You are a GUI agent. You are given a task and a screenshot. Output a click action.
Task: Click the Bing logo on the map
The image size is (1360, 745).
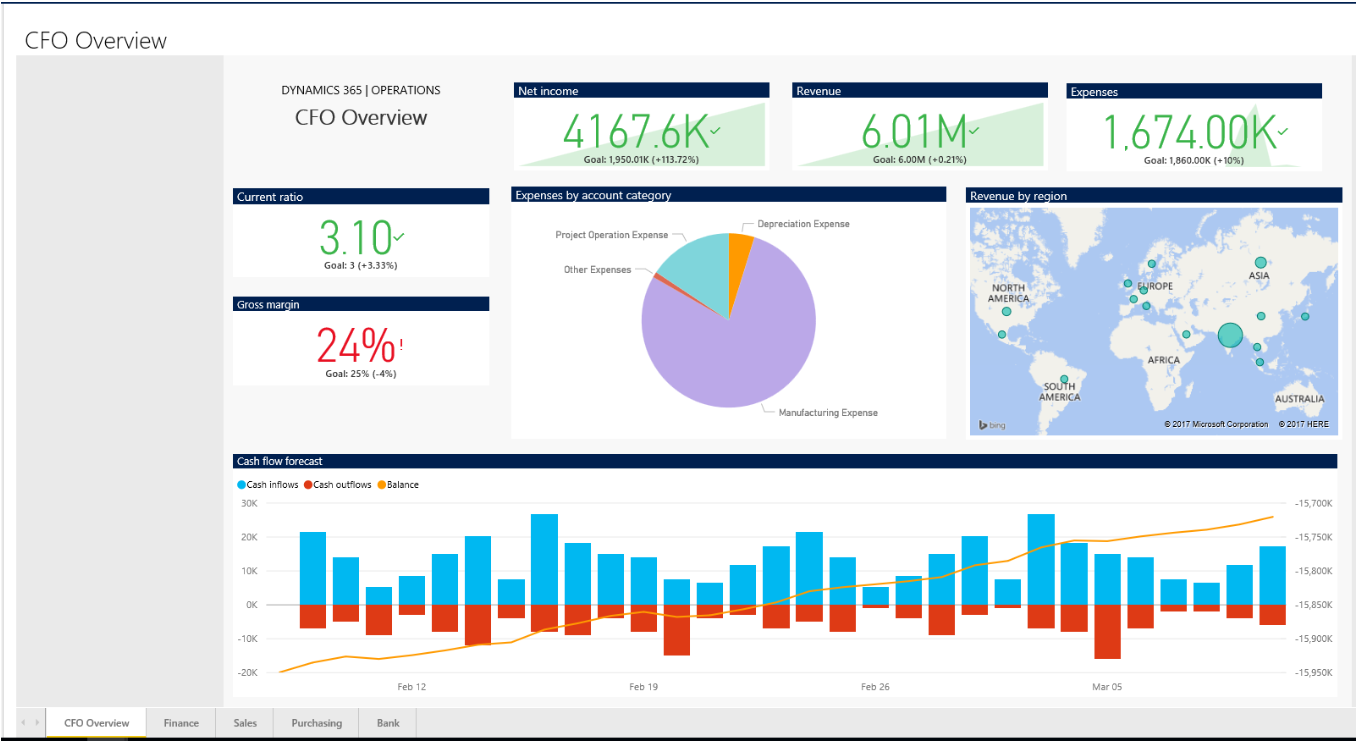click(x=992, y=425)
